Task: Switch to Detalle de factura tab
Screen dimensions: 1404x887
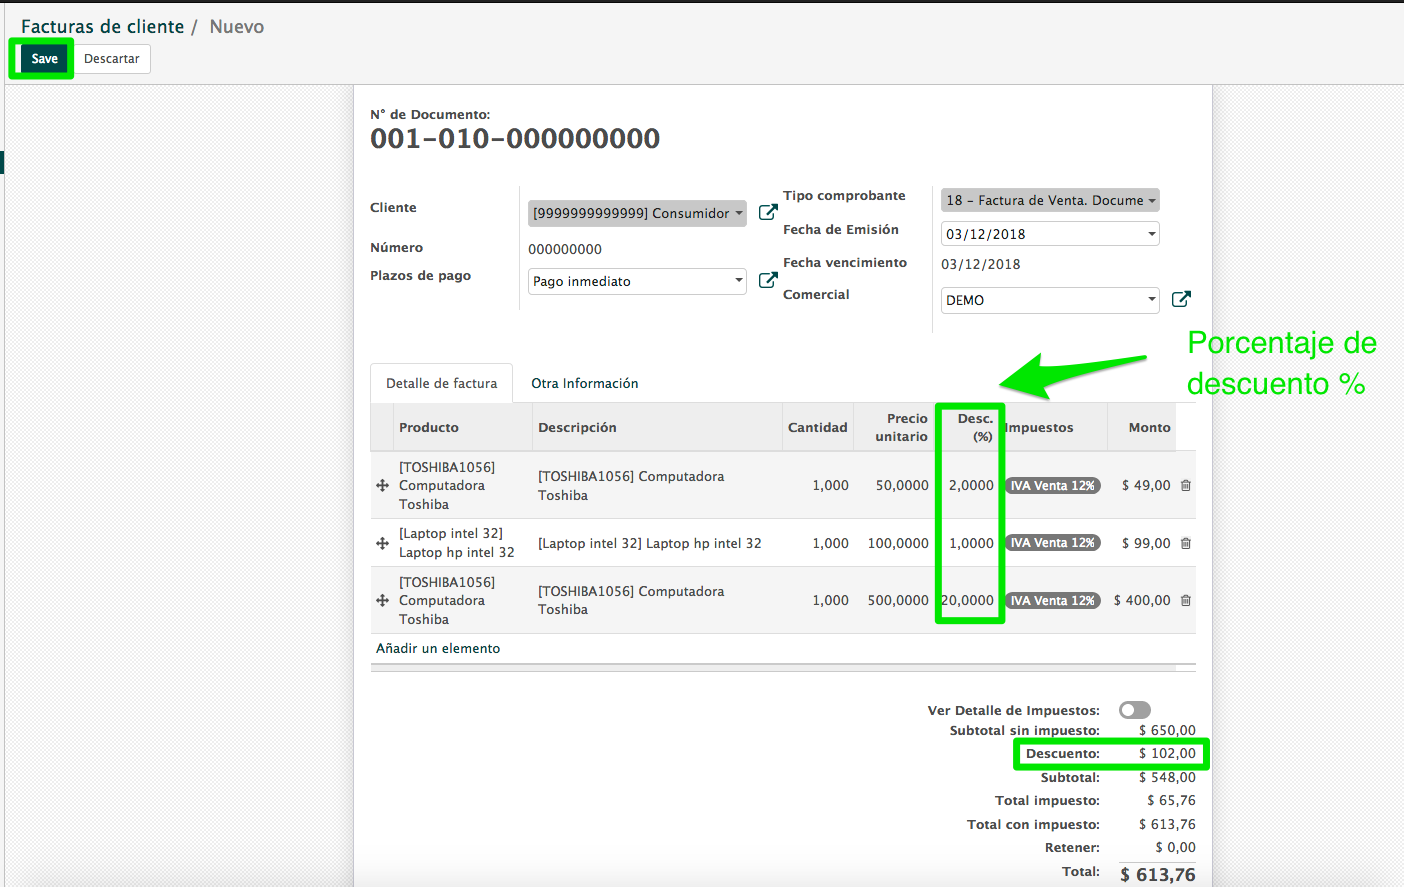Action: point(441,383)
